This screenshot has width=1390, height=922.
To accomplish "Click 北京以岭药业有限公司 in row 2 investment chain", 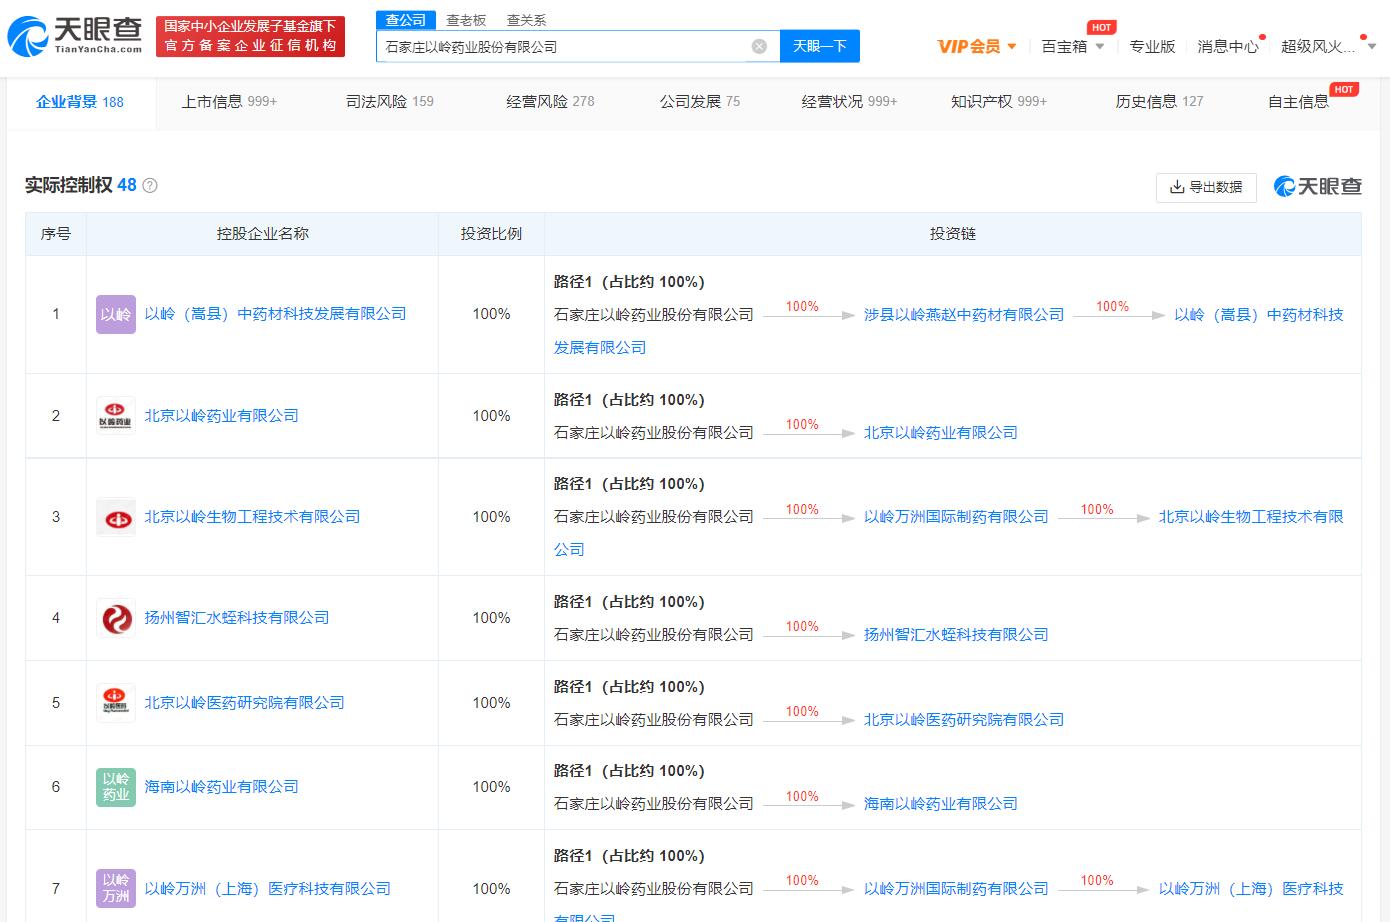I will coord(941,433).
